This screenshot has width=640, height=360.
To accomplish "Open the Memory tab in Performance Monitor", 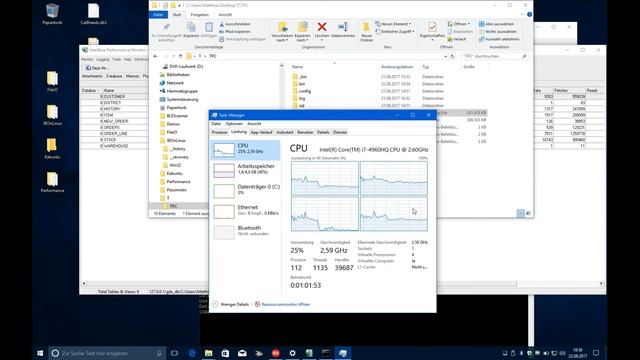I will tap(132, 76).
